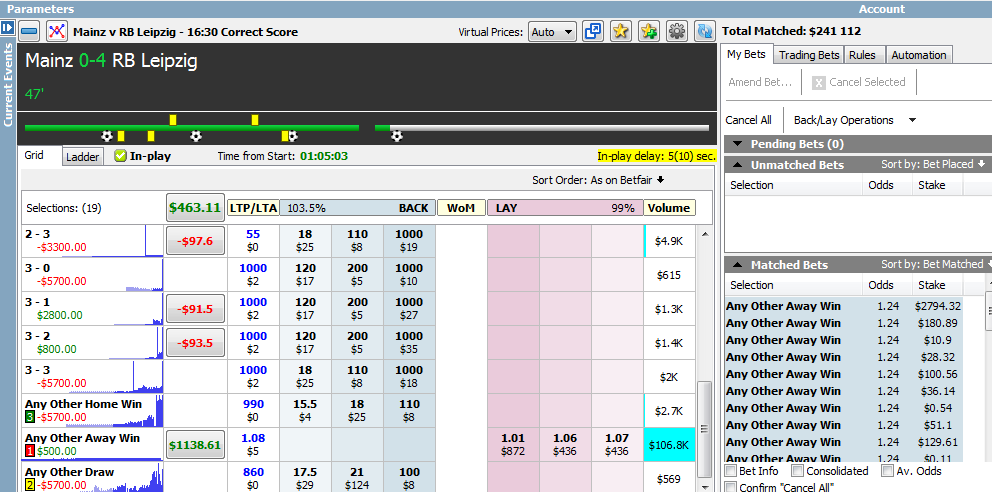
Task: Click second upper yellow card on timeline
Action: click(x=255, y=120)
